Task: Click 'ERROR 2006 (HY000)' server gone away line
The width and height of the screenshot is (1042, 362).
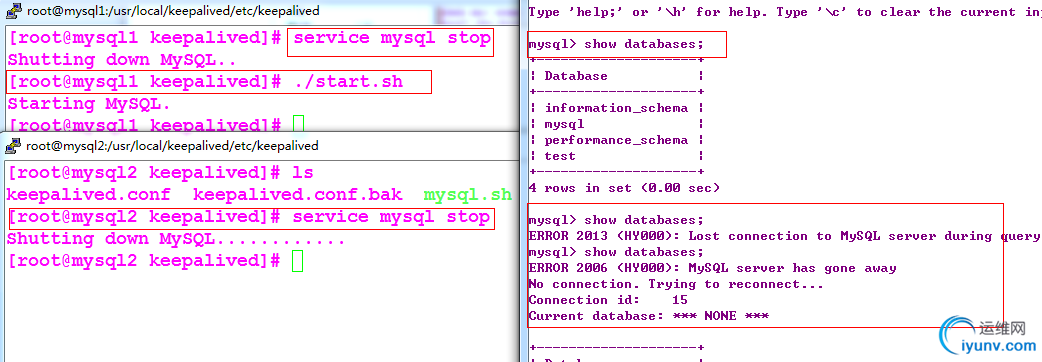Action: pyautogui.click(x=712, y=268)
